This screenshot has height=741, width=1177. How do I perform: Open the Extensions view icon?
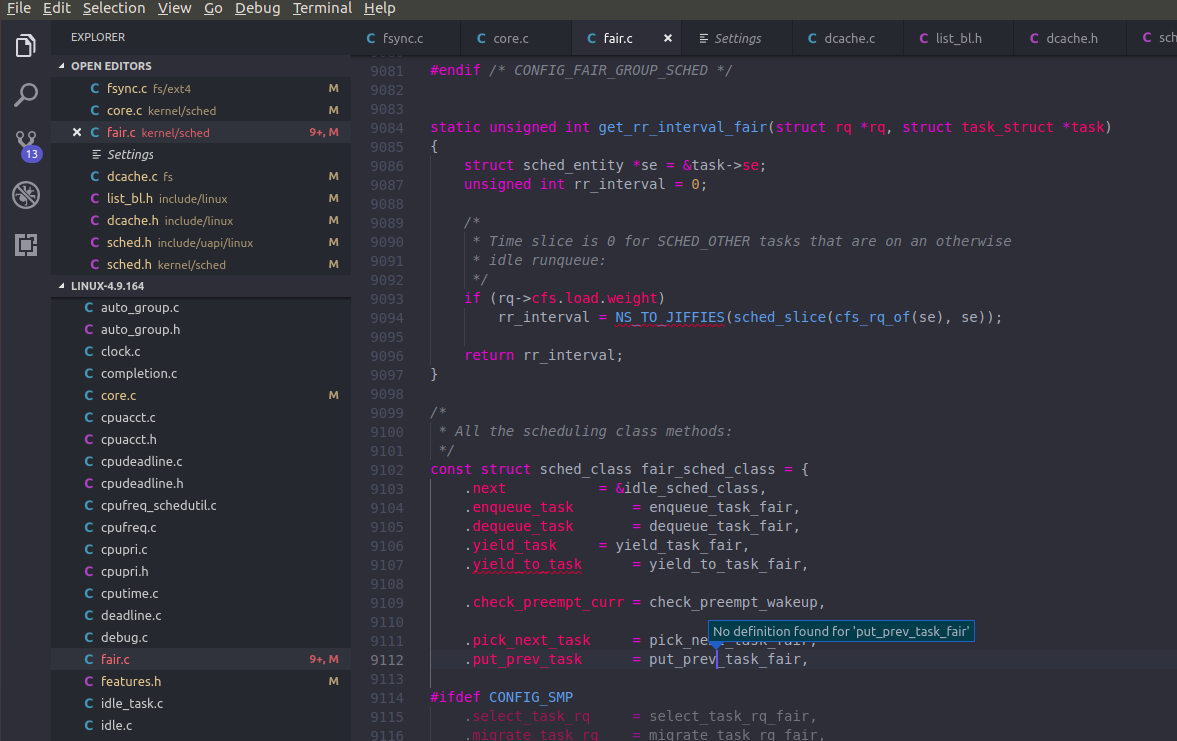(25, 245)
